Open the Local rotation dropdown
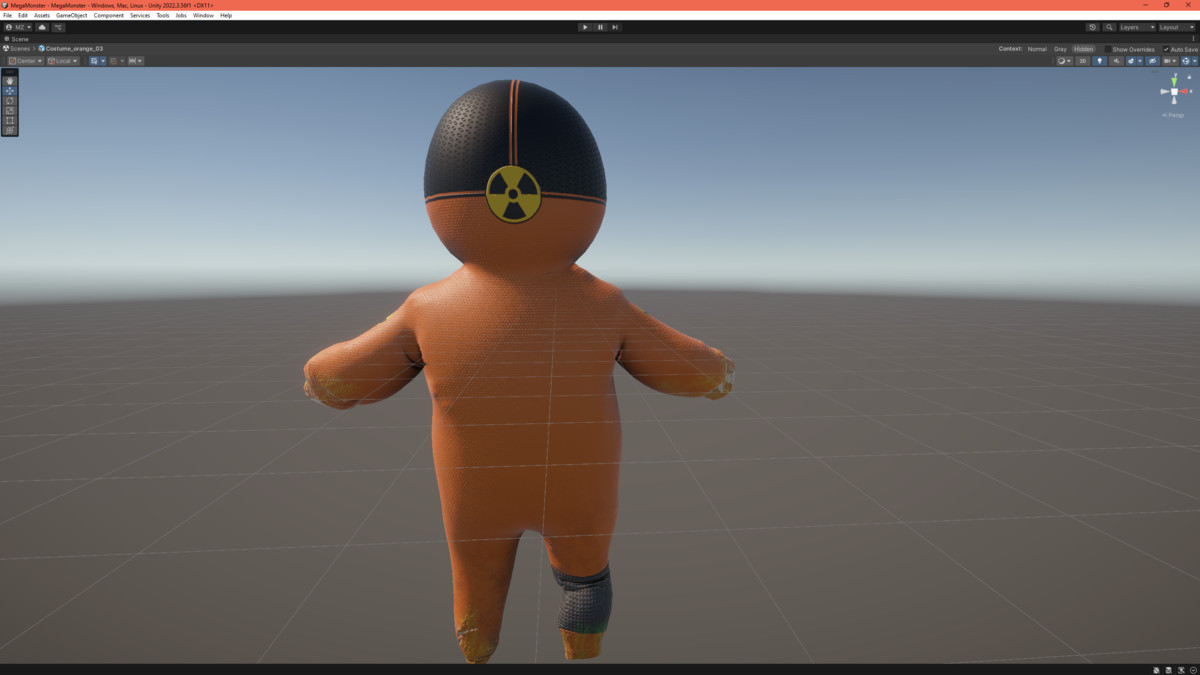This screenshot has height=675, width=1200. tap(62, 61)
